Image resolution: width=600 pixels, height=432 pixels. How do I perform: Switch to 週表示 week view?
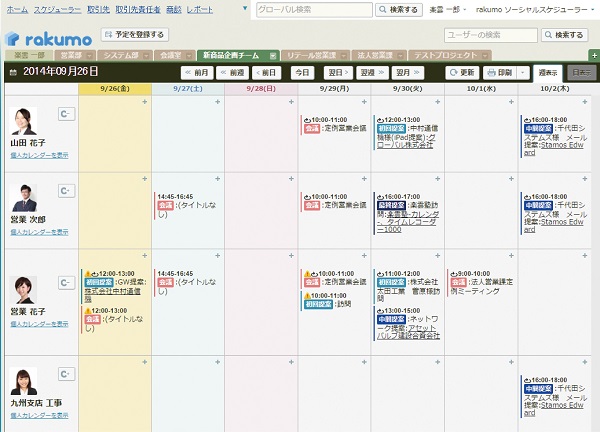point(547,73)
